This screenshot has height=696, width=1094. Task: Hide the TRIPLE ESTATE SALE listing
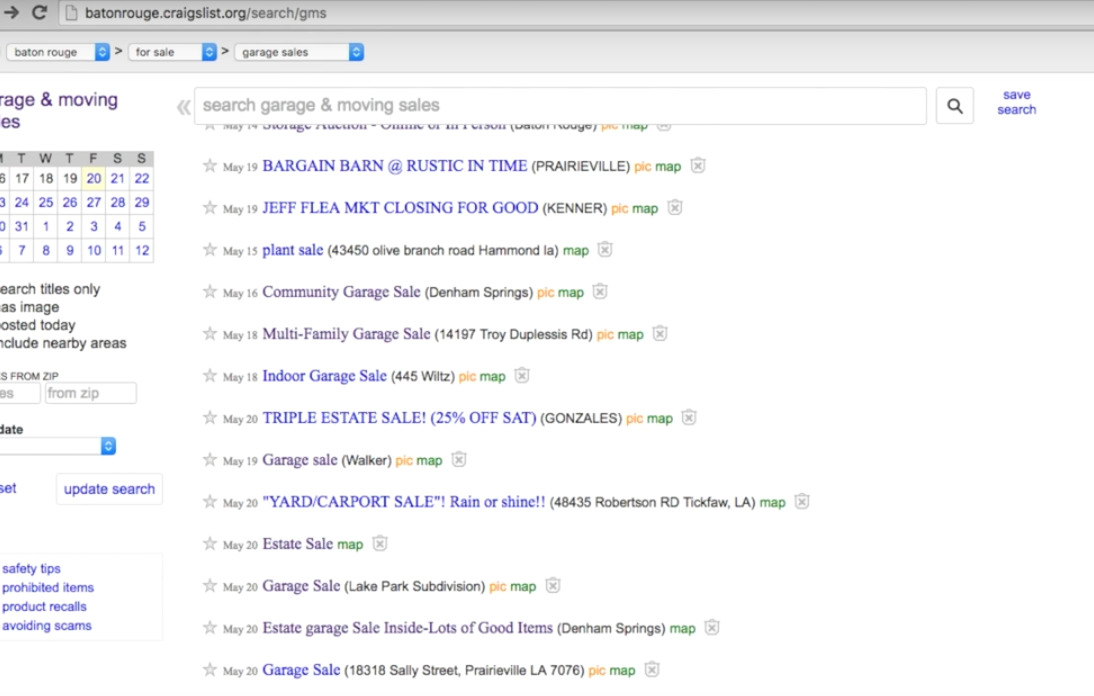(689, 418)
